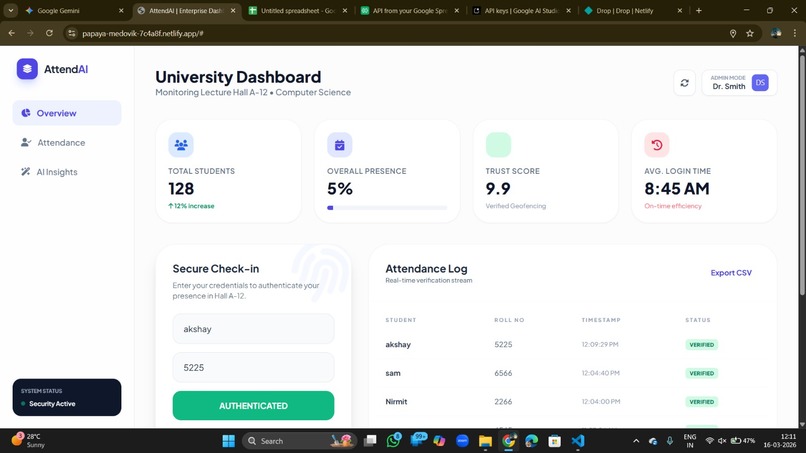Bookmark this page with the star icon
Viewport: 806px width, 453px height.
click(750, 33)
